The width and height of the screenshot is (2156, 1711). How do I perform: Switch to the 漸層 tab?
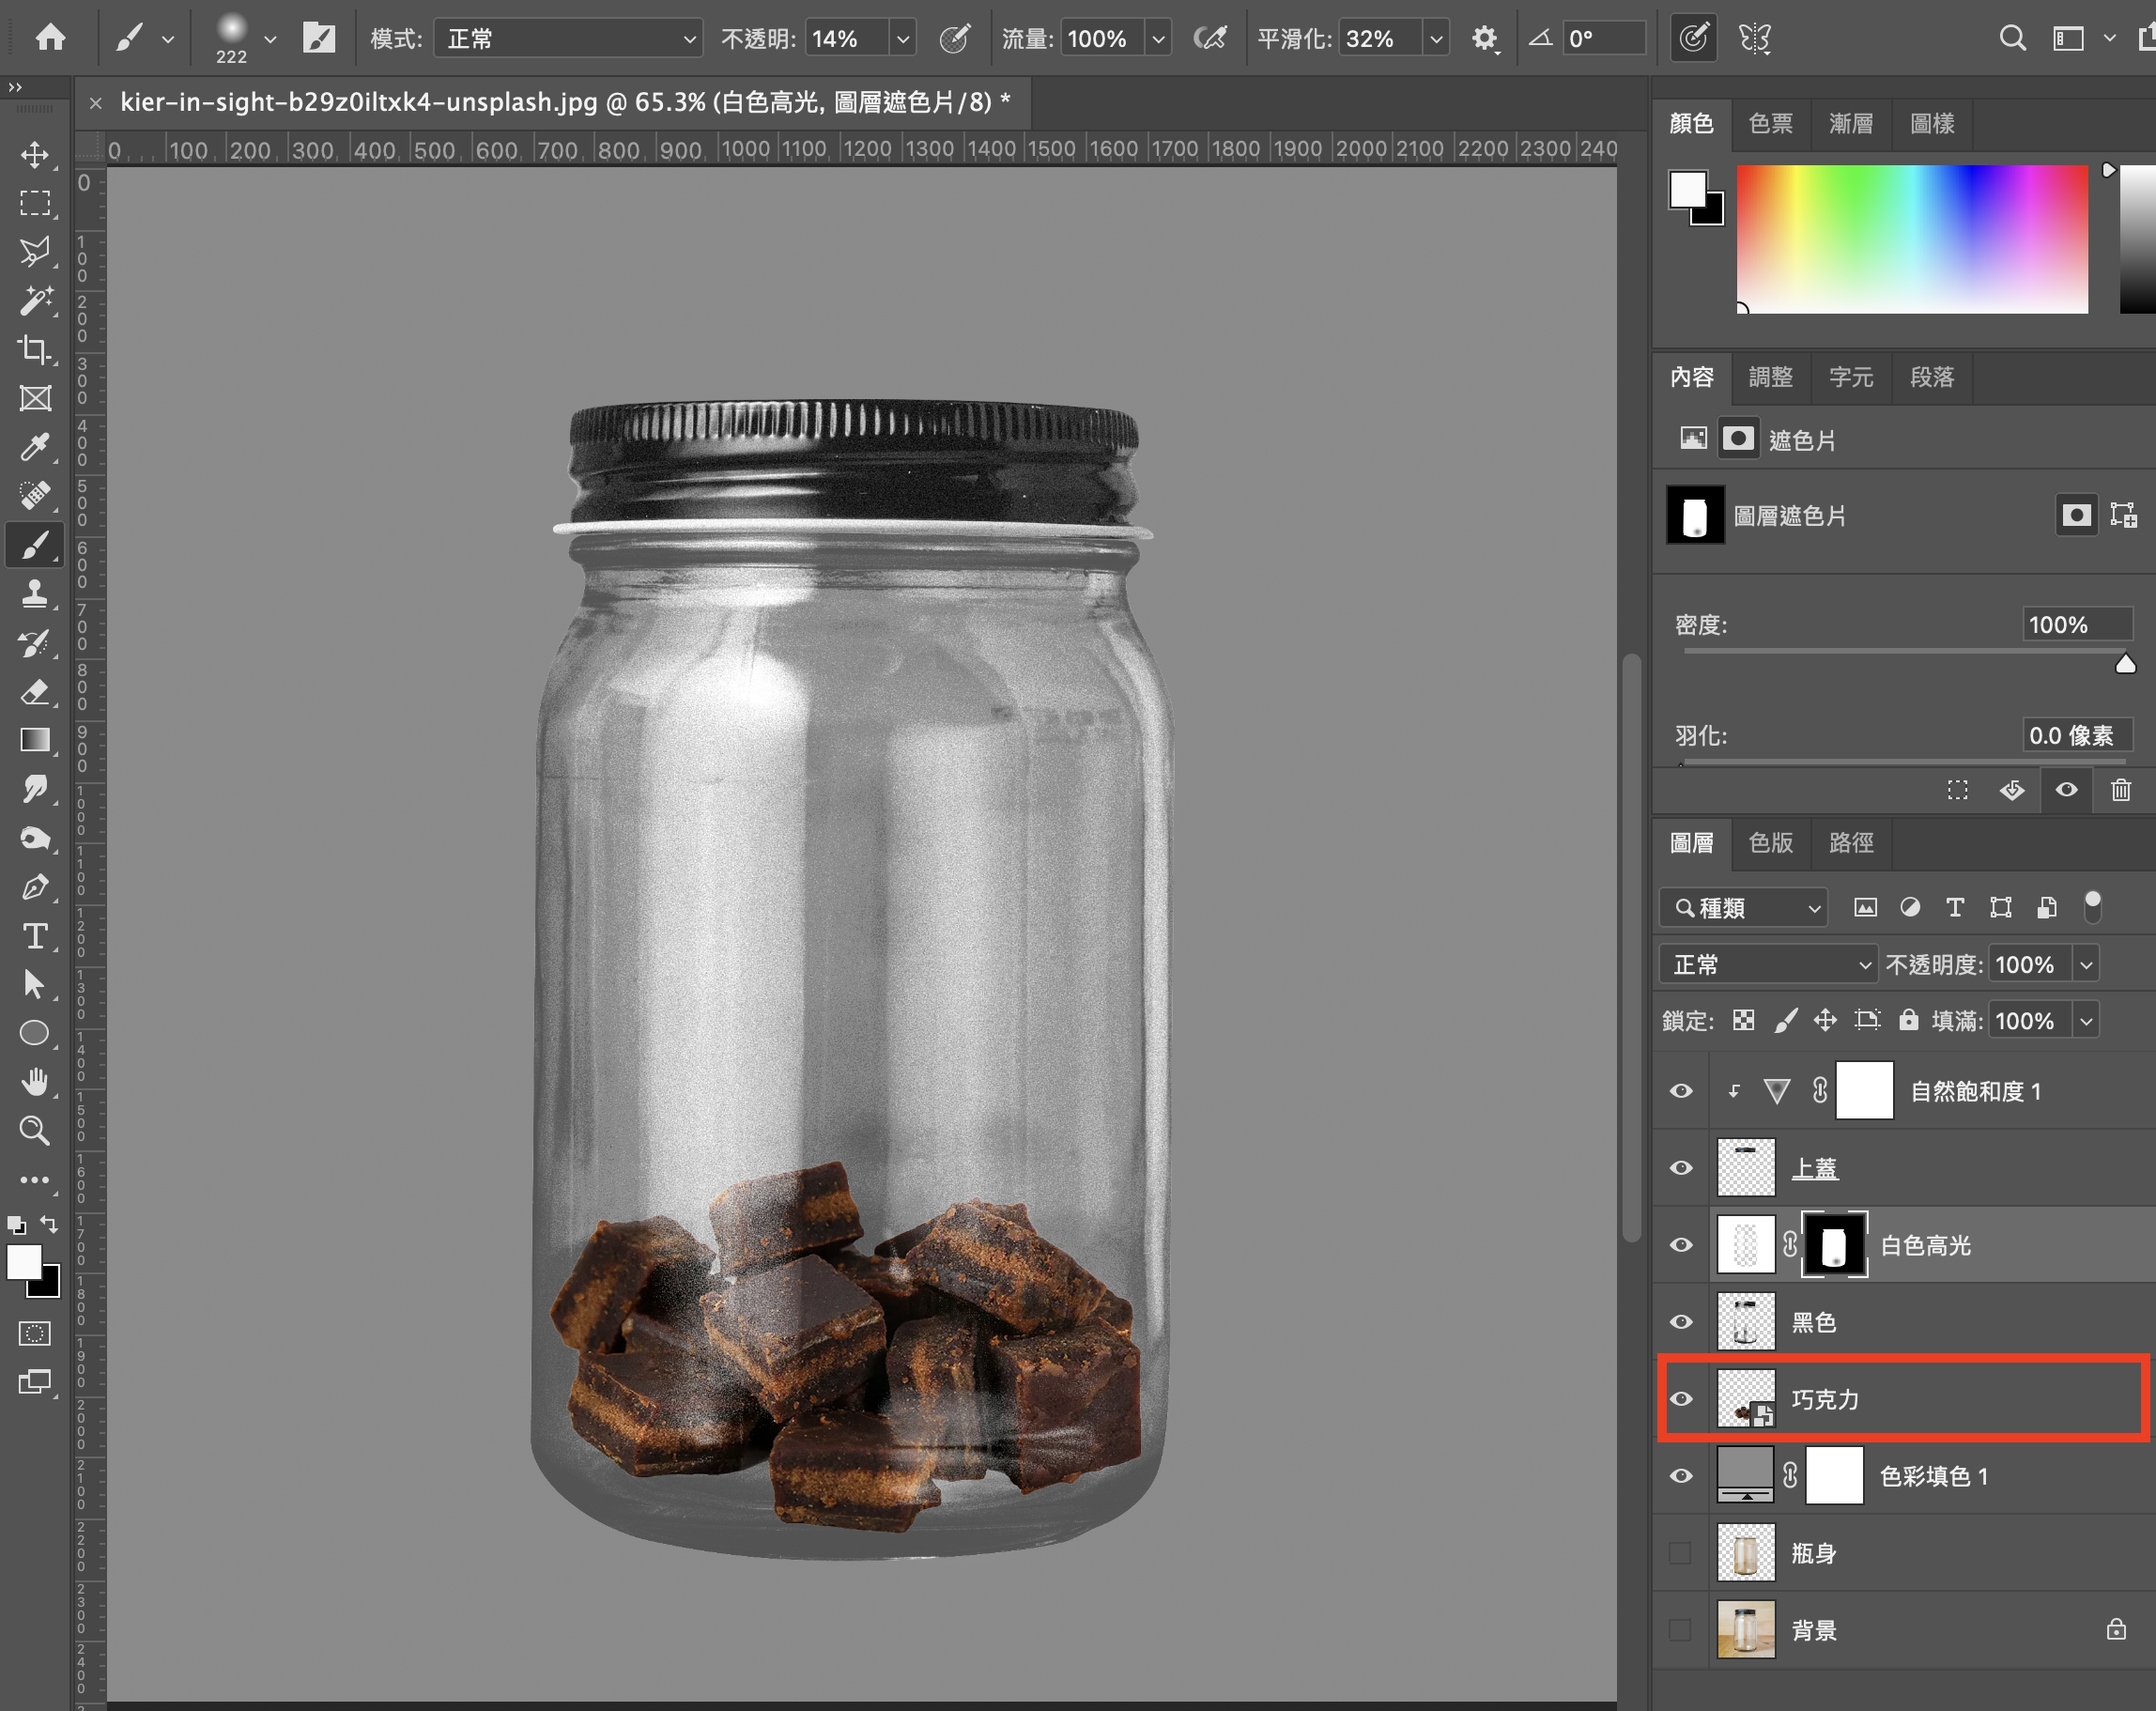coord(1851,123)
